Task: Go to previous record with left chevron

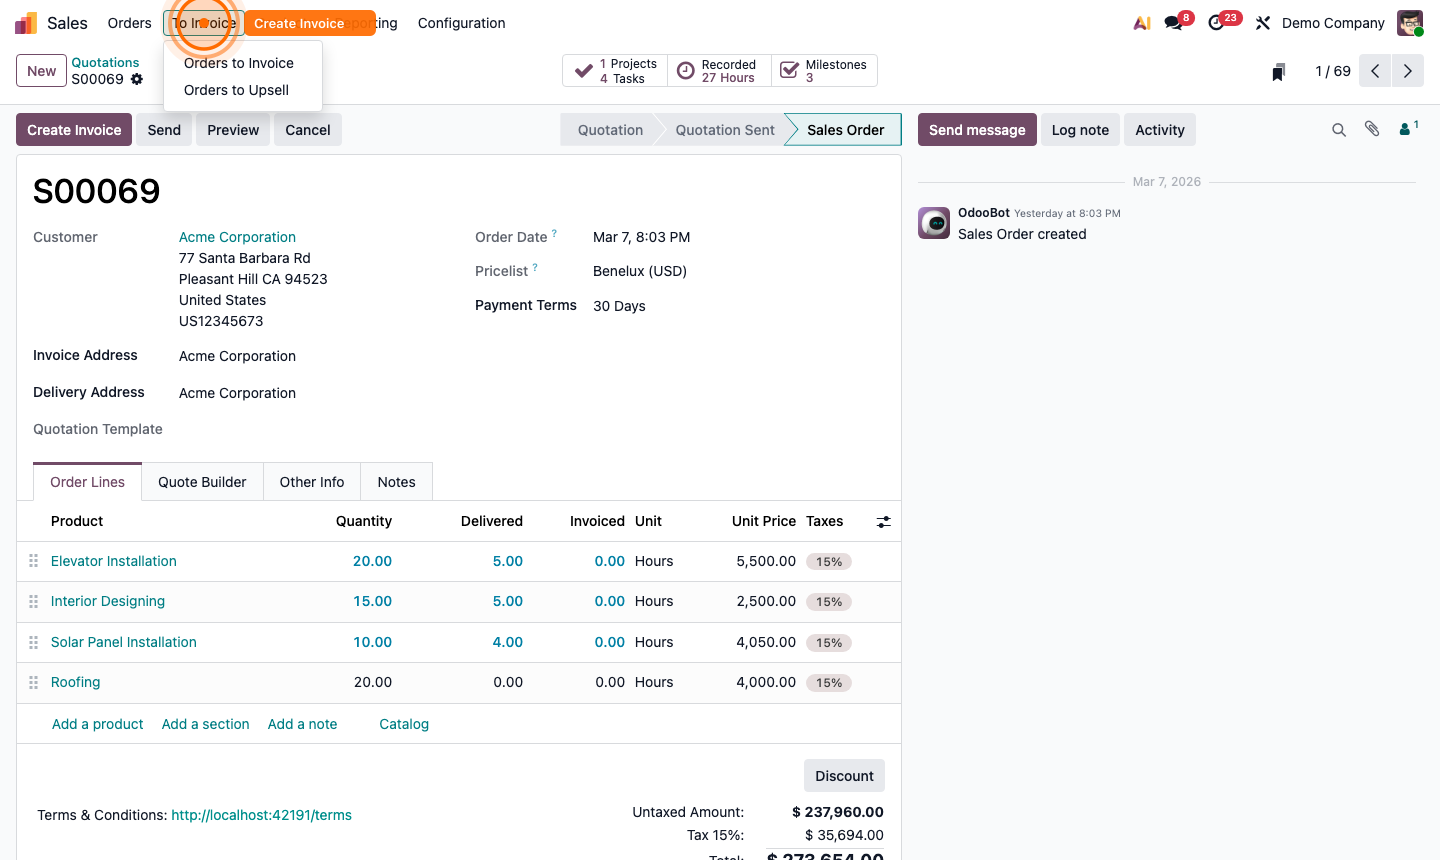Action: point(1375,70)
